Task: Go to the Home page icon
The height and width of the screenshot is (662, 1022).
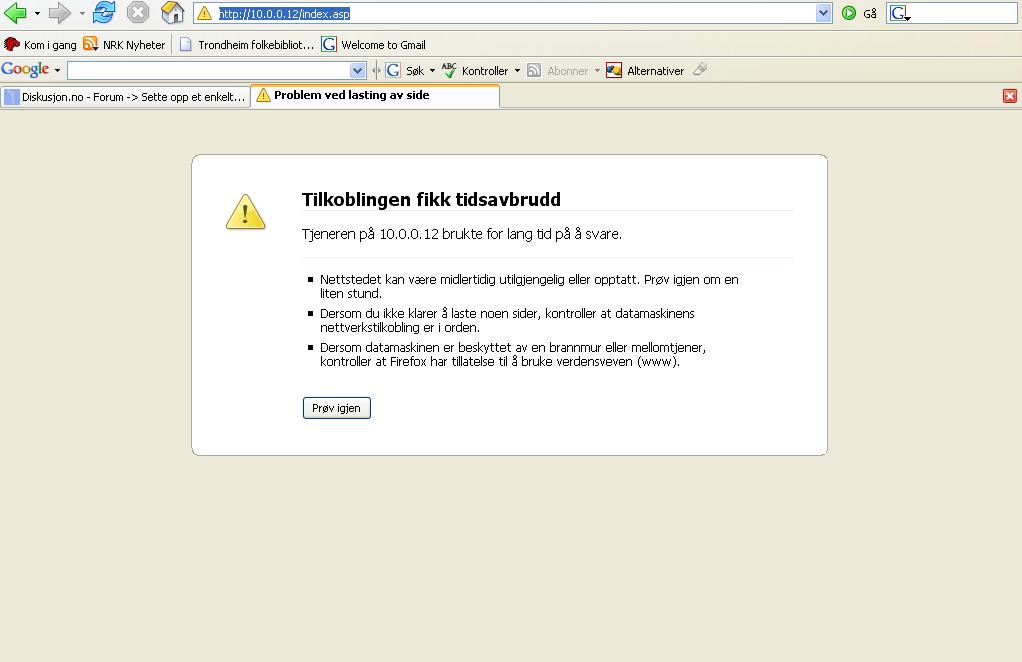Action: pos(172,12)
